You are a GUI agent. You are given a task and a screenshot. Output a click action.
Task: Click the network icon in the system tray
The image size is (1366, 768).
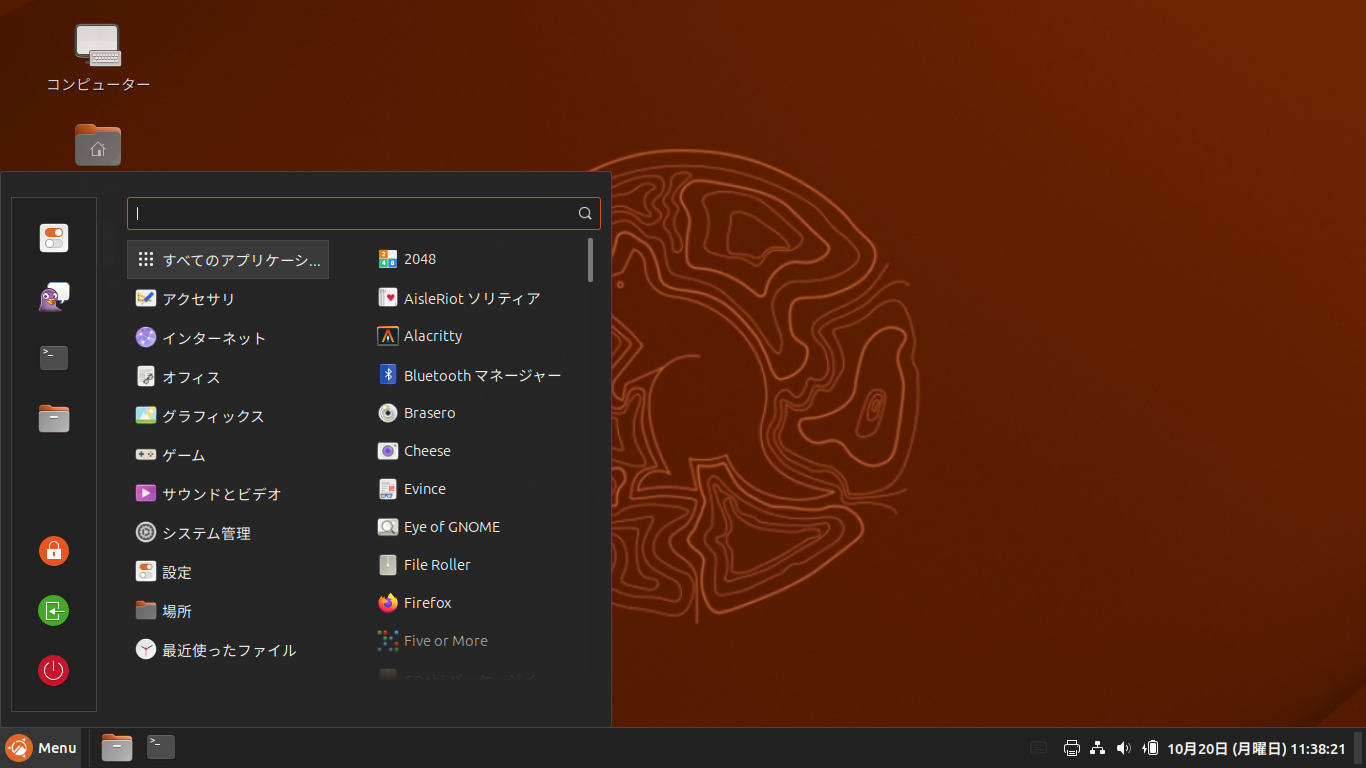click(x=1097, y=747)
